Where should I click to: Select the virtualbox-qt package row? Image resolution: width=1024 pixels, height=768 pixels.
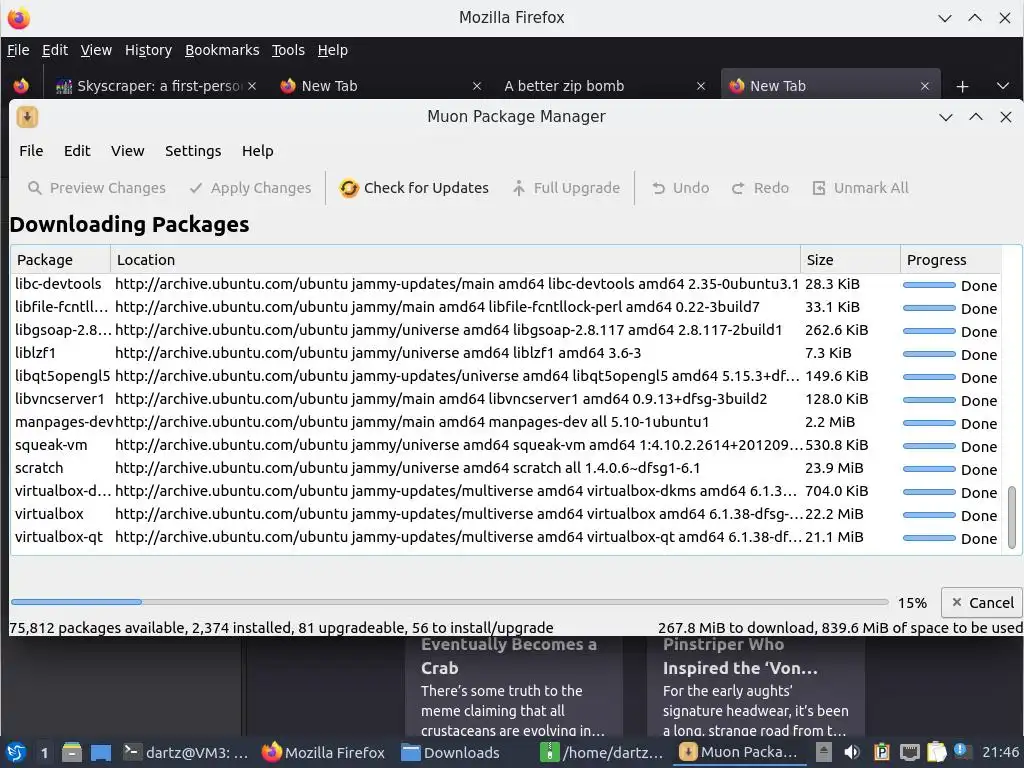pyautogui.click(x=506, y=537)
